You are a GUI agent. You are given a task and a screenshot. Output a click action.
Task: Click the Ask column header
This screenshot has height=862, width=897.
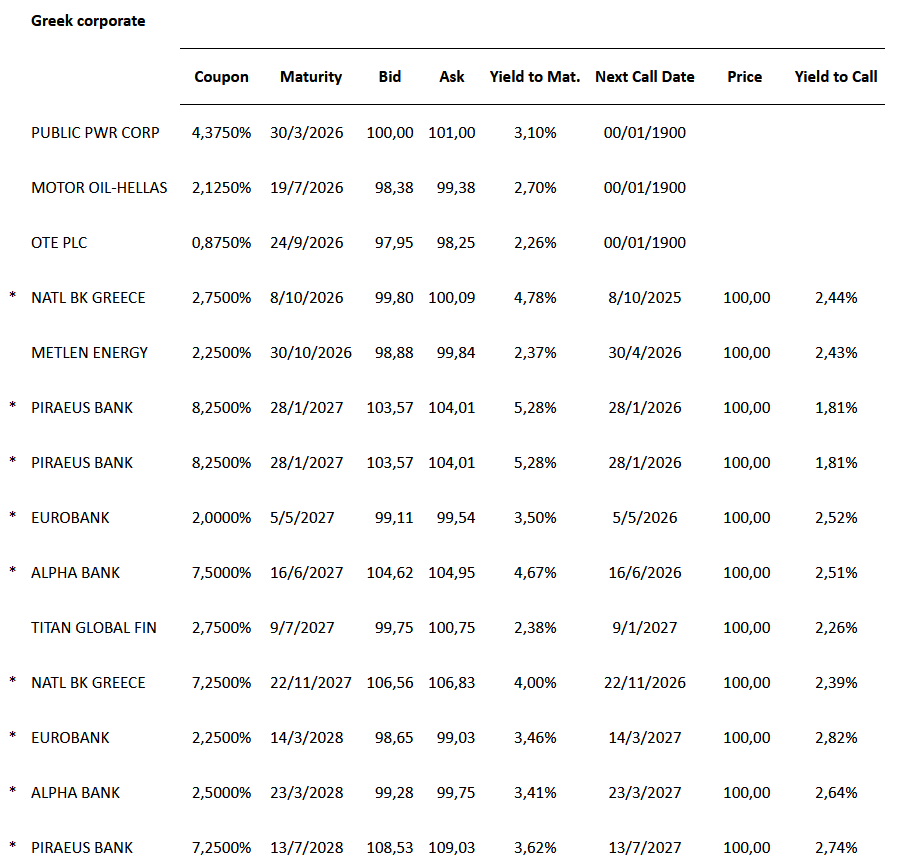coord(452,77)
